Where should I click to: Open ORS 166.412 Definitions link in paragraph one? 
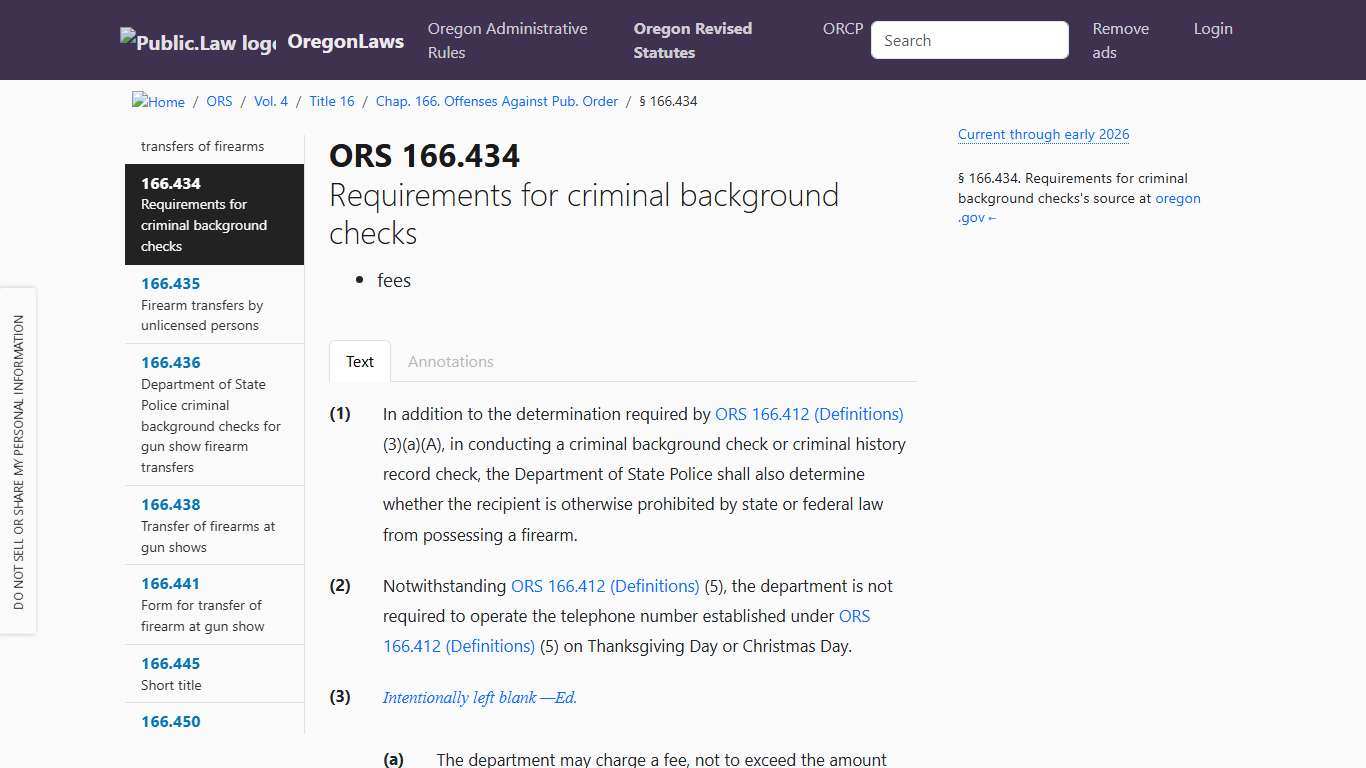(808, 413)
